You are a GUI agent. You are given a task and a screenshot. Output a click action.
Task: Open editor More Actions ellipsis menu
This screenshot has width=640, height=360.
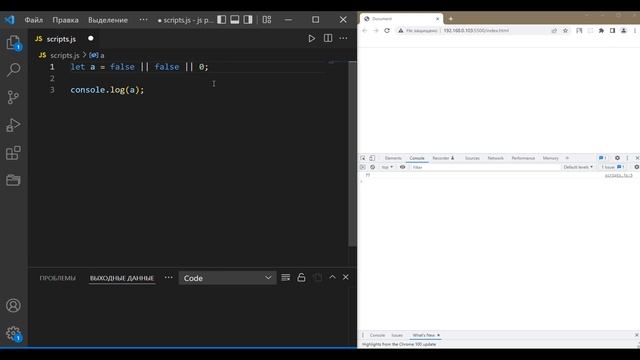point(343,38)
